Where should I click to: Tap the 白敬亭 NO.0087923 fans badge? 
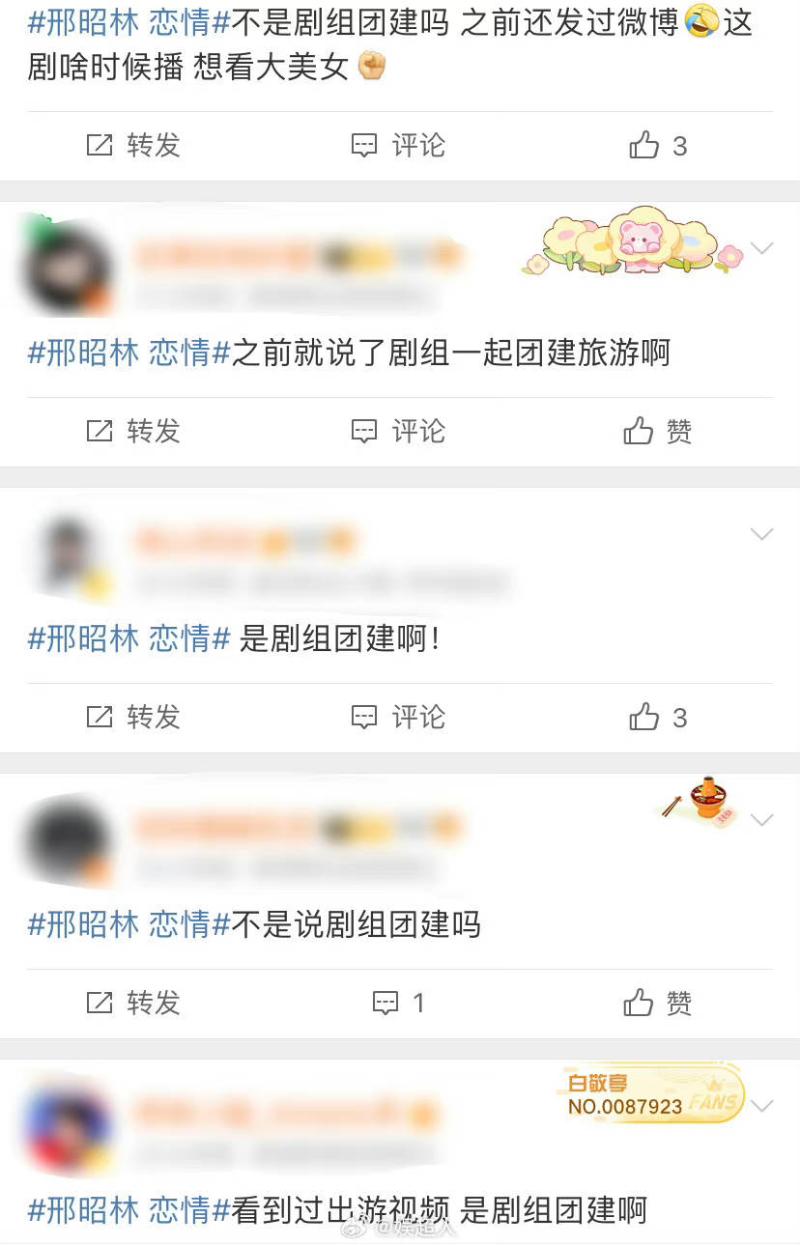650,1094
